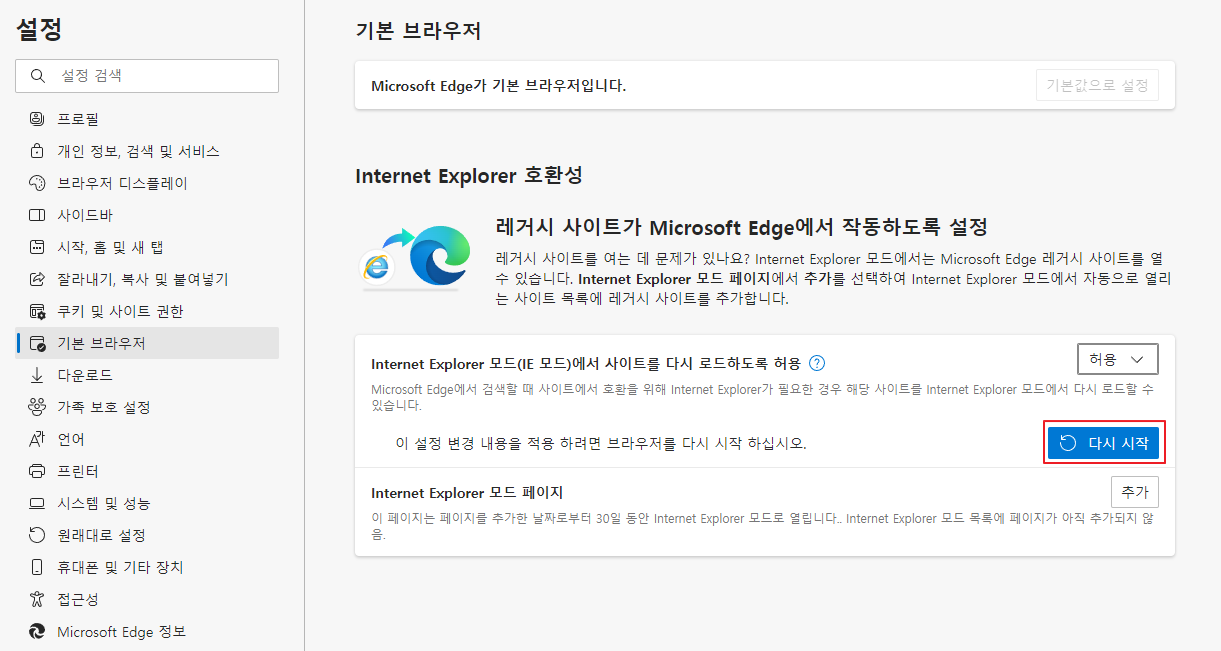Image resolution: width=1221 pixels, height=651 pixels.
Task: Click the 'Internet Explorer 모드 페이지' heading text
Action: click(x=467, y=493)
